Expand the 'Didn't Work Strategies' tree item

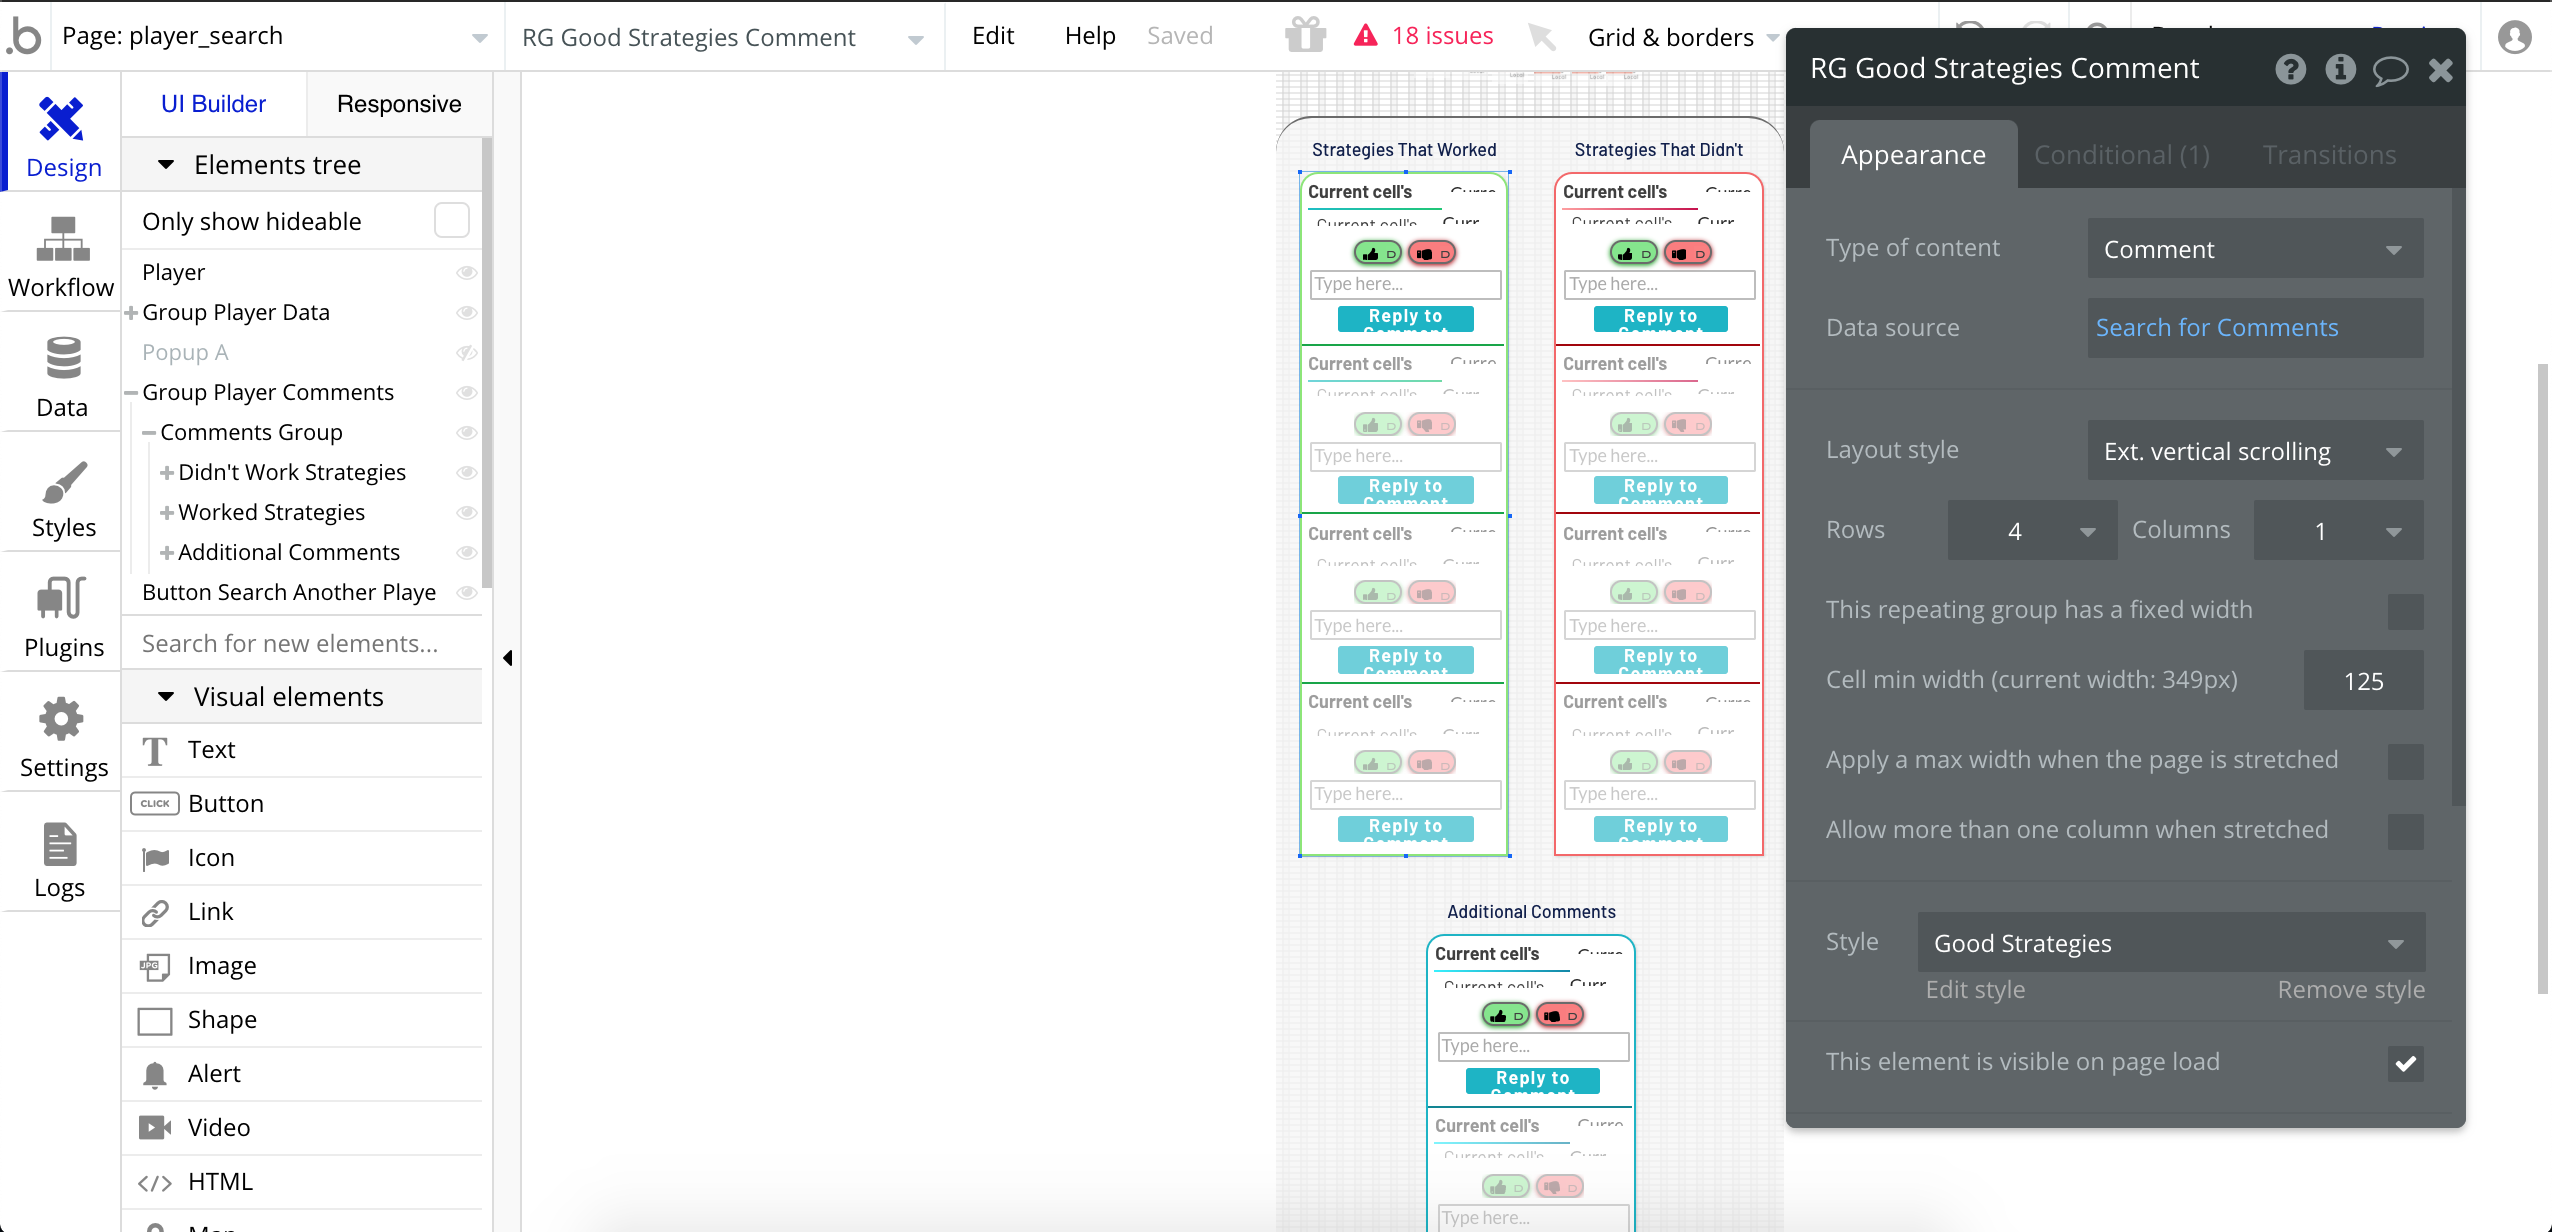(x=167, y=472)
